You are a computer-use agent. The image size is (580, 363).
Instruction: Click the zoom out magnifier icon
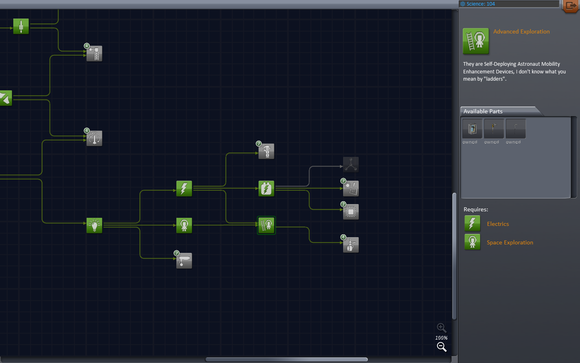[x=441, y=347]
